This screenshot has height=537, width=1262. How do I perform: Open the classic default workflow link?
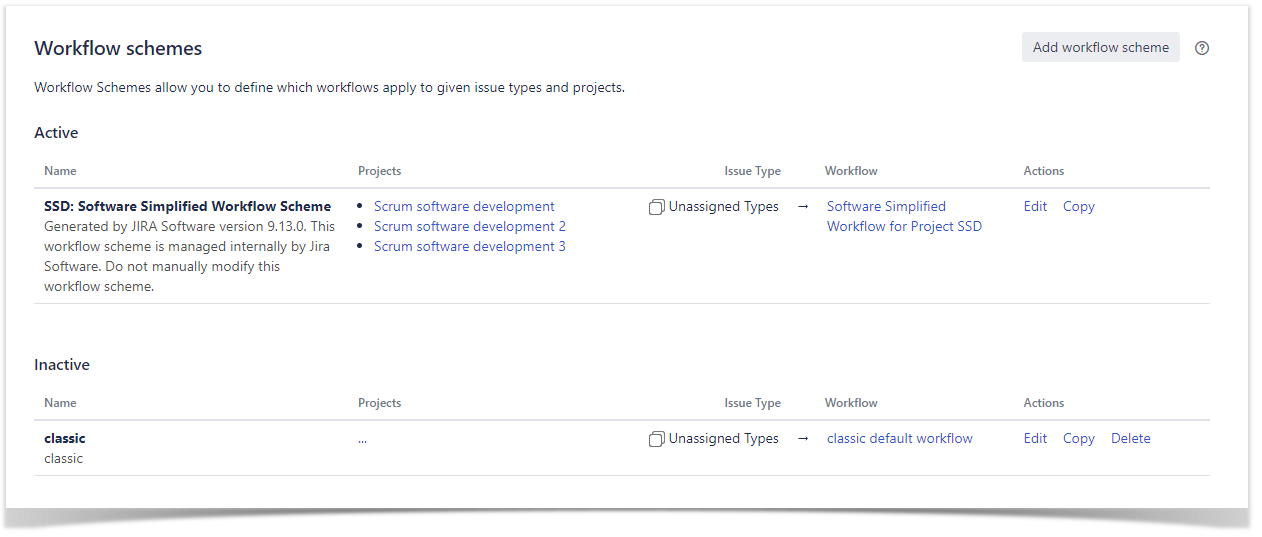[899, 439]
